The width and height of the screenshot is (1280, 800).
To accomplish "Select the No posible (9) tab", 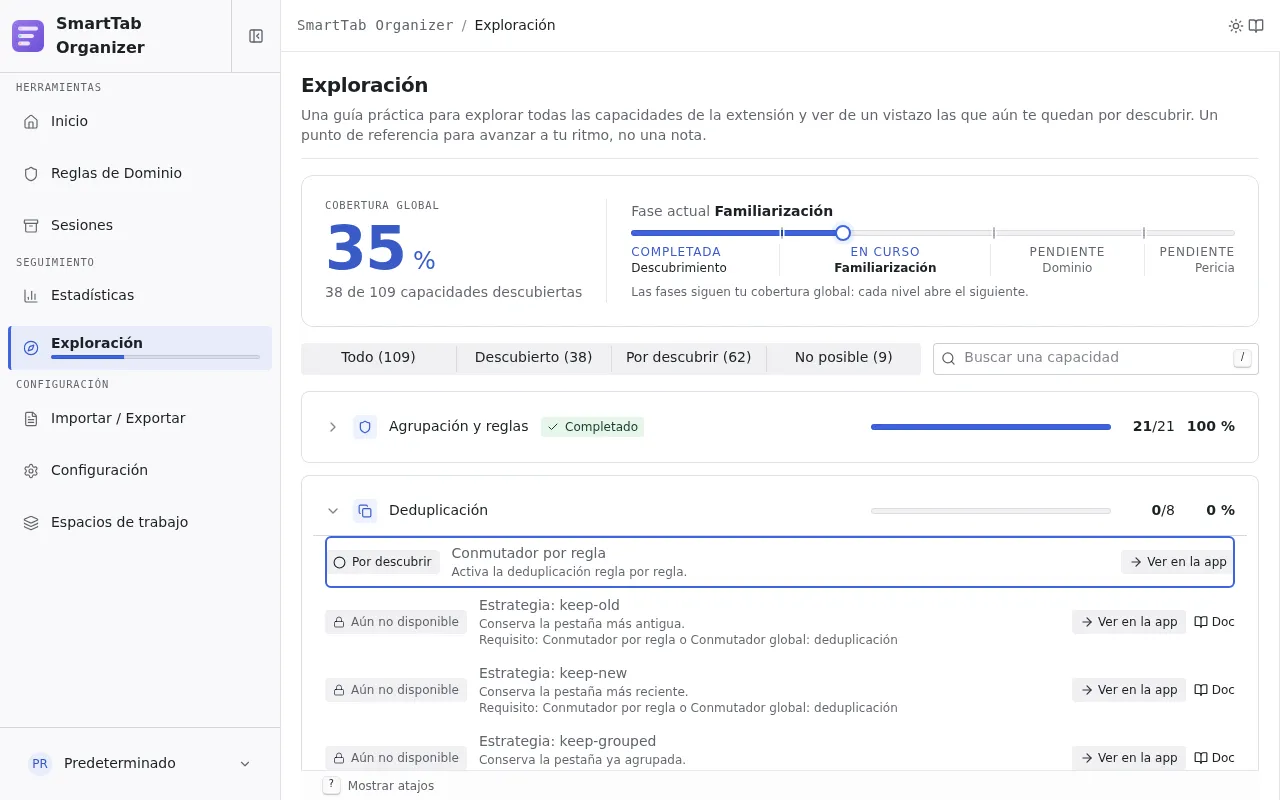I will click(x=843, y=358).
